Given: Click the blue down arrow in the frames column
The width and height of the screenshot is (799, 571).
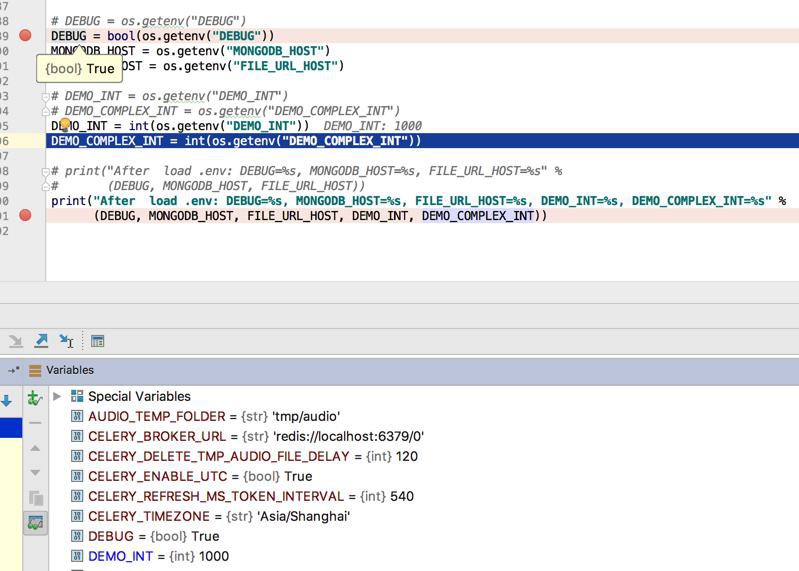Looking at the screenshot, I should [6, 400].
